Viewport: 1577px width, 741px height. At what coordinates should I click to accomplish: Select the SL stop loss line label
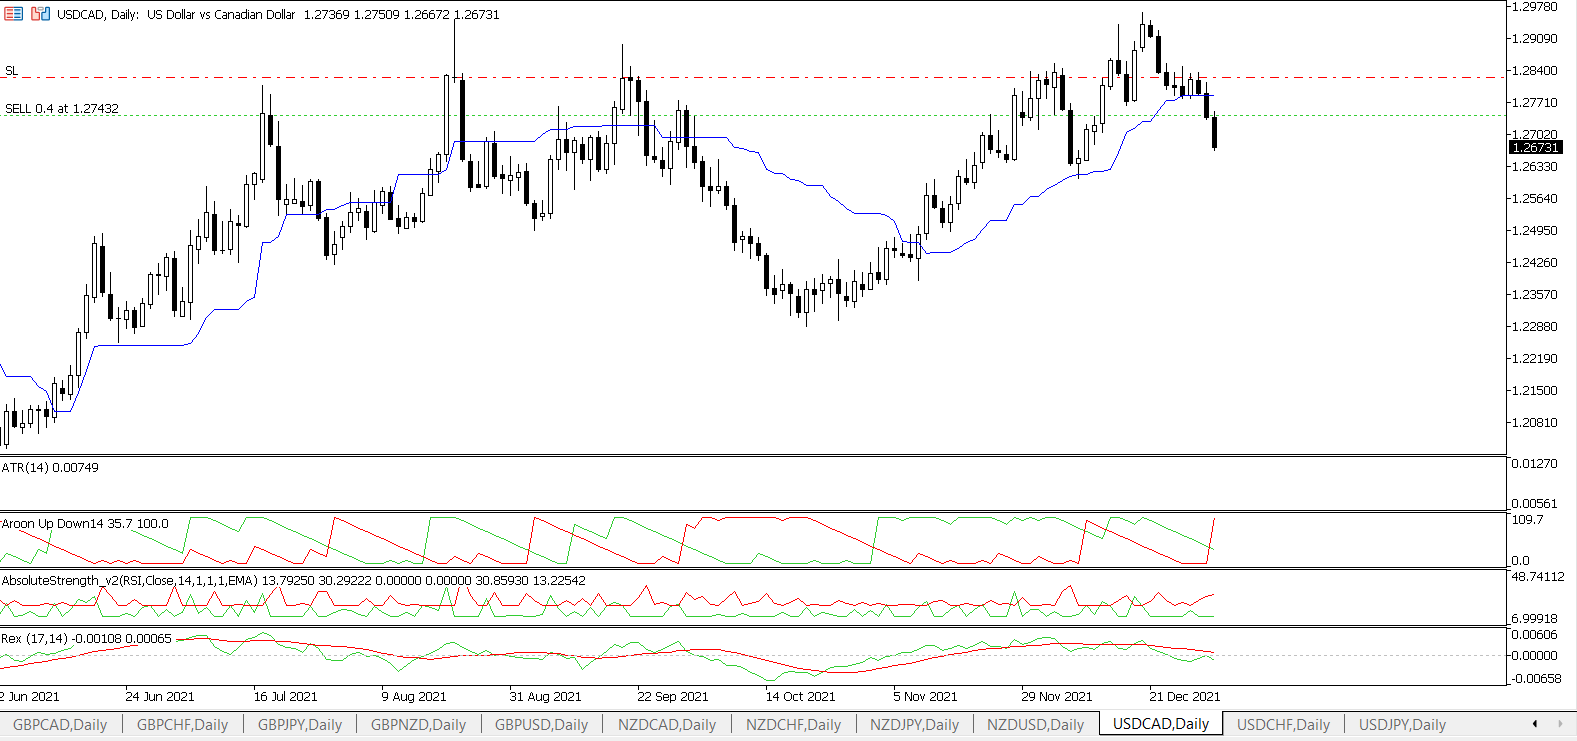pos(11,71)
